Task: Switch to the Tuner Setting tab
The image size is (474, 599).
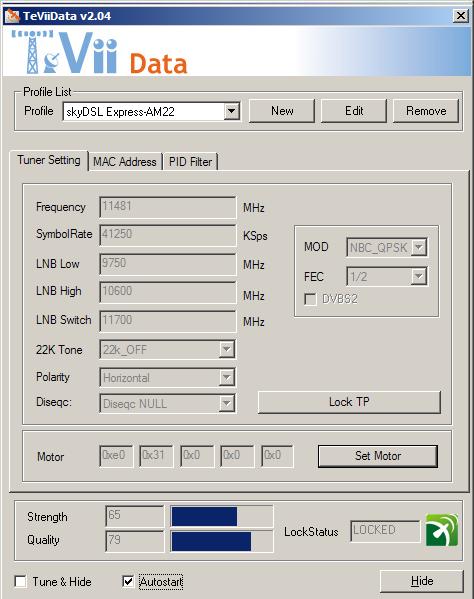Action: click(x=49, y=160)
